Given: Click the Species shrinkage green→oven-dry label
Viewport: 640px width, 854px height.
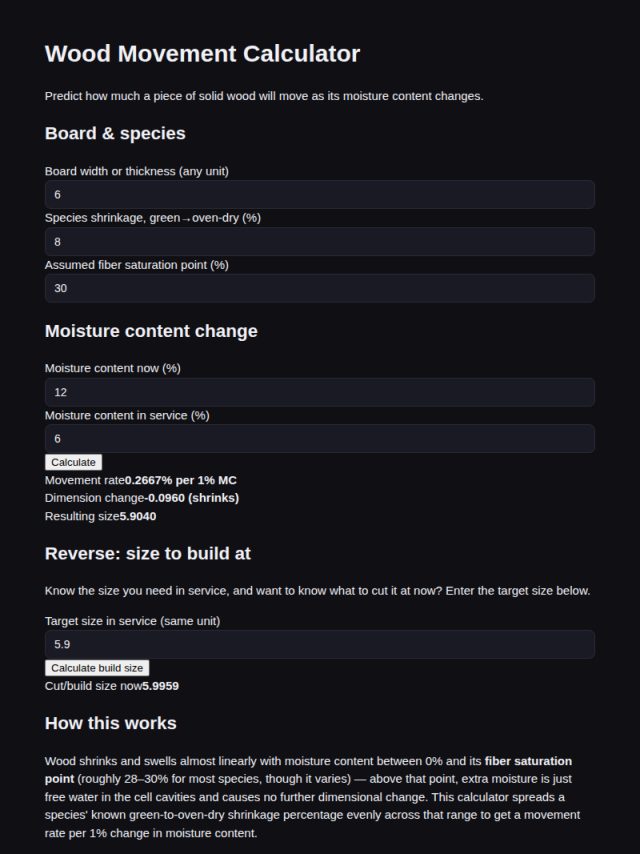Looking at the screenshot, I should coord(153,218).
